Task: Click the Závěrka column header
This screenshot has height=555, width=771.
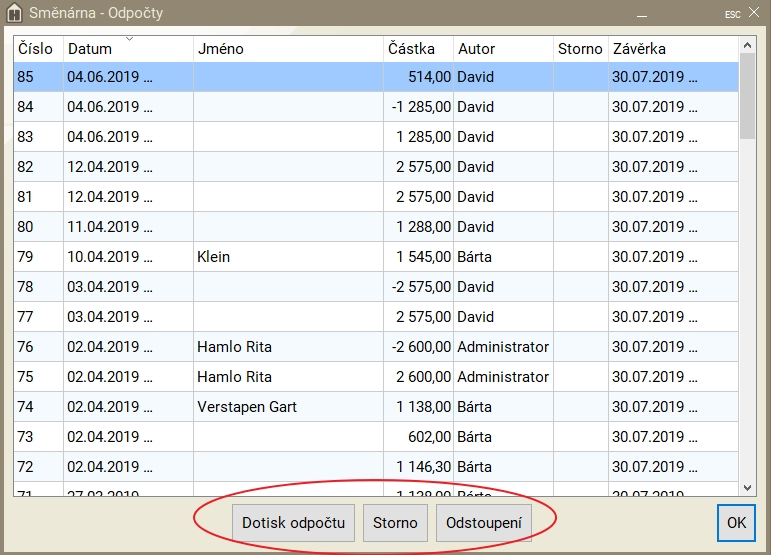Action: [x=672, y=49]
